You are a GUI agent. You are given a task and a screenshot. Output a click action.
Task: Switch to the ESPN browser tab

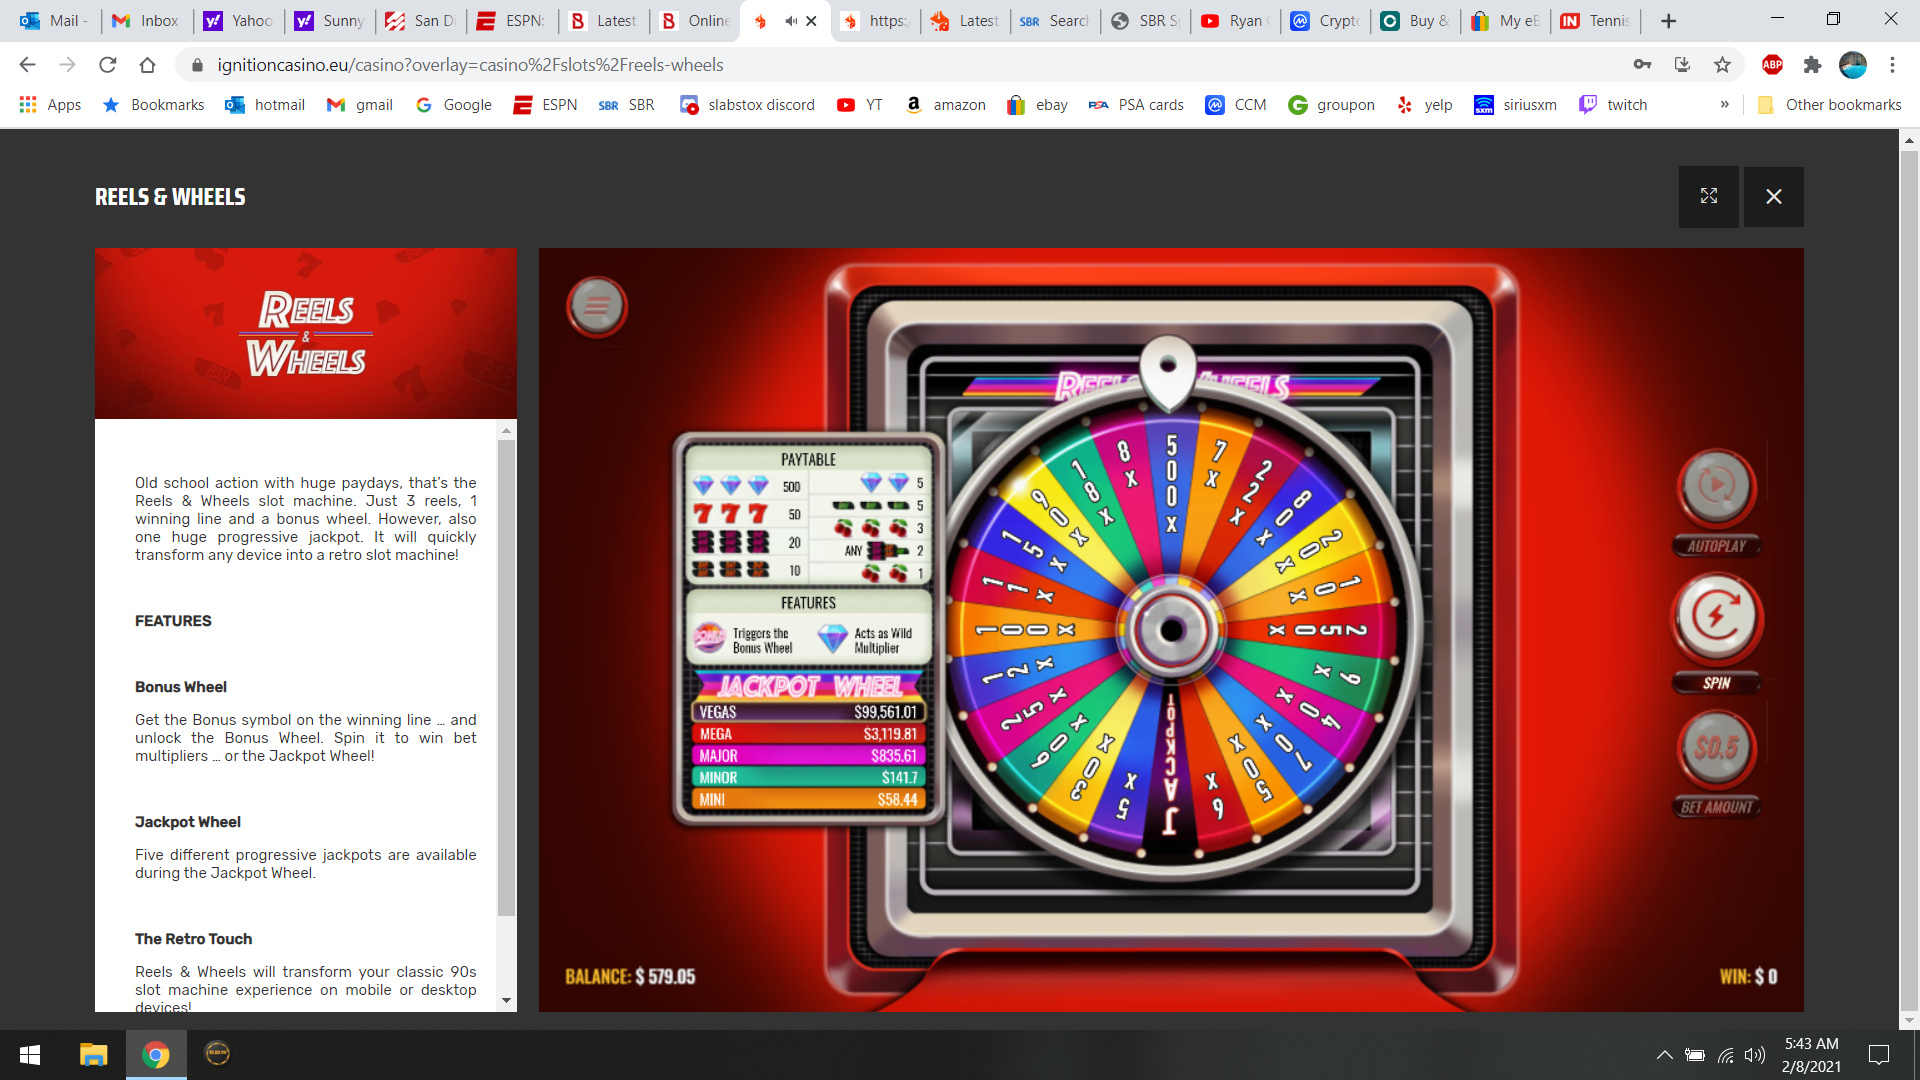[512, 21]
